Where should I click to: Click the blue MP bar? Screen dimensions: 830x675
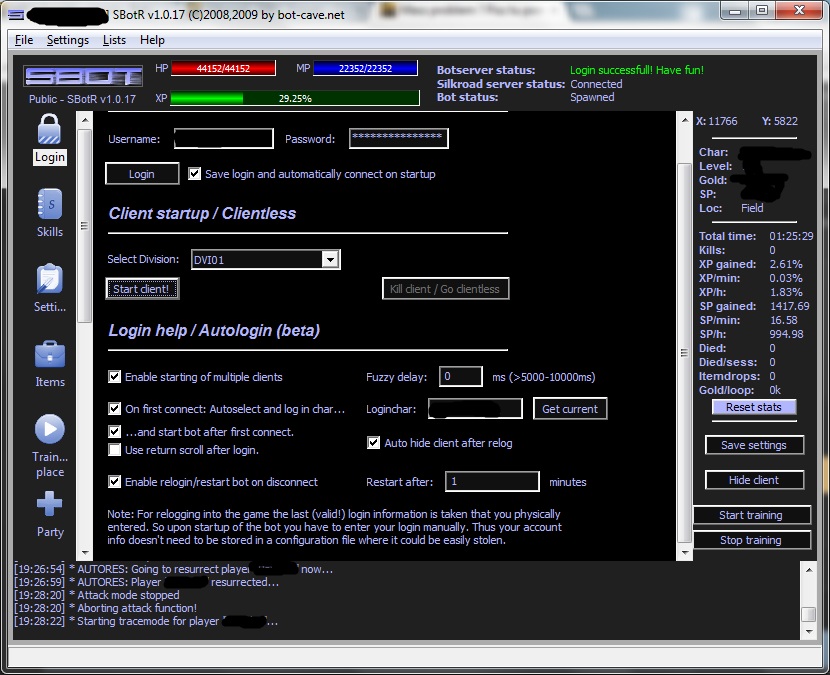coord(365,68)
